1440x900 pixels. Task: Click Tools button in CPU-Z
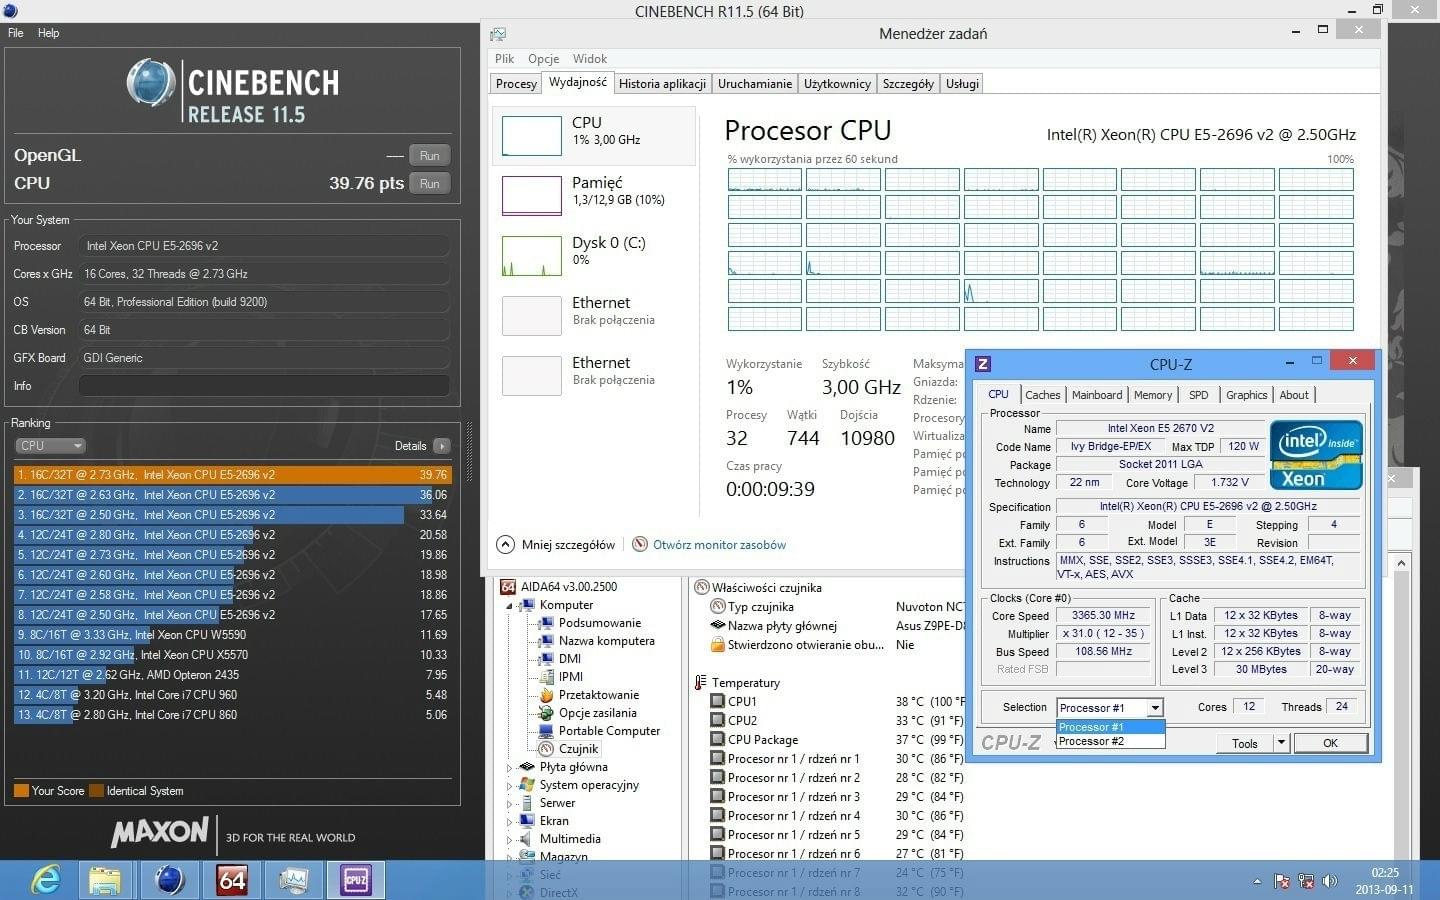pyautogui.click(x=1245, y=743)
